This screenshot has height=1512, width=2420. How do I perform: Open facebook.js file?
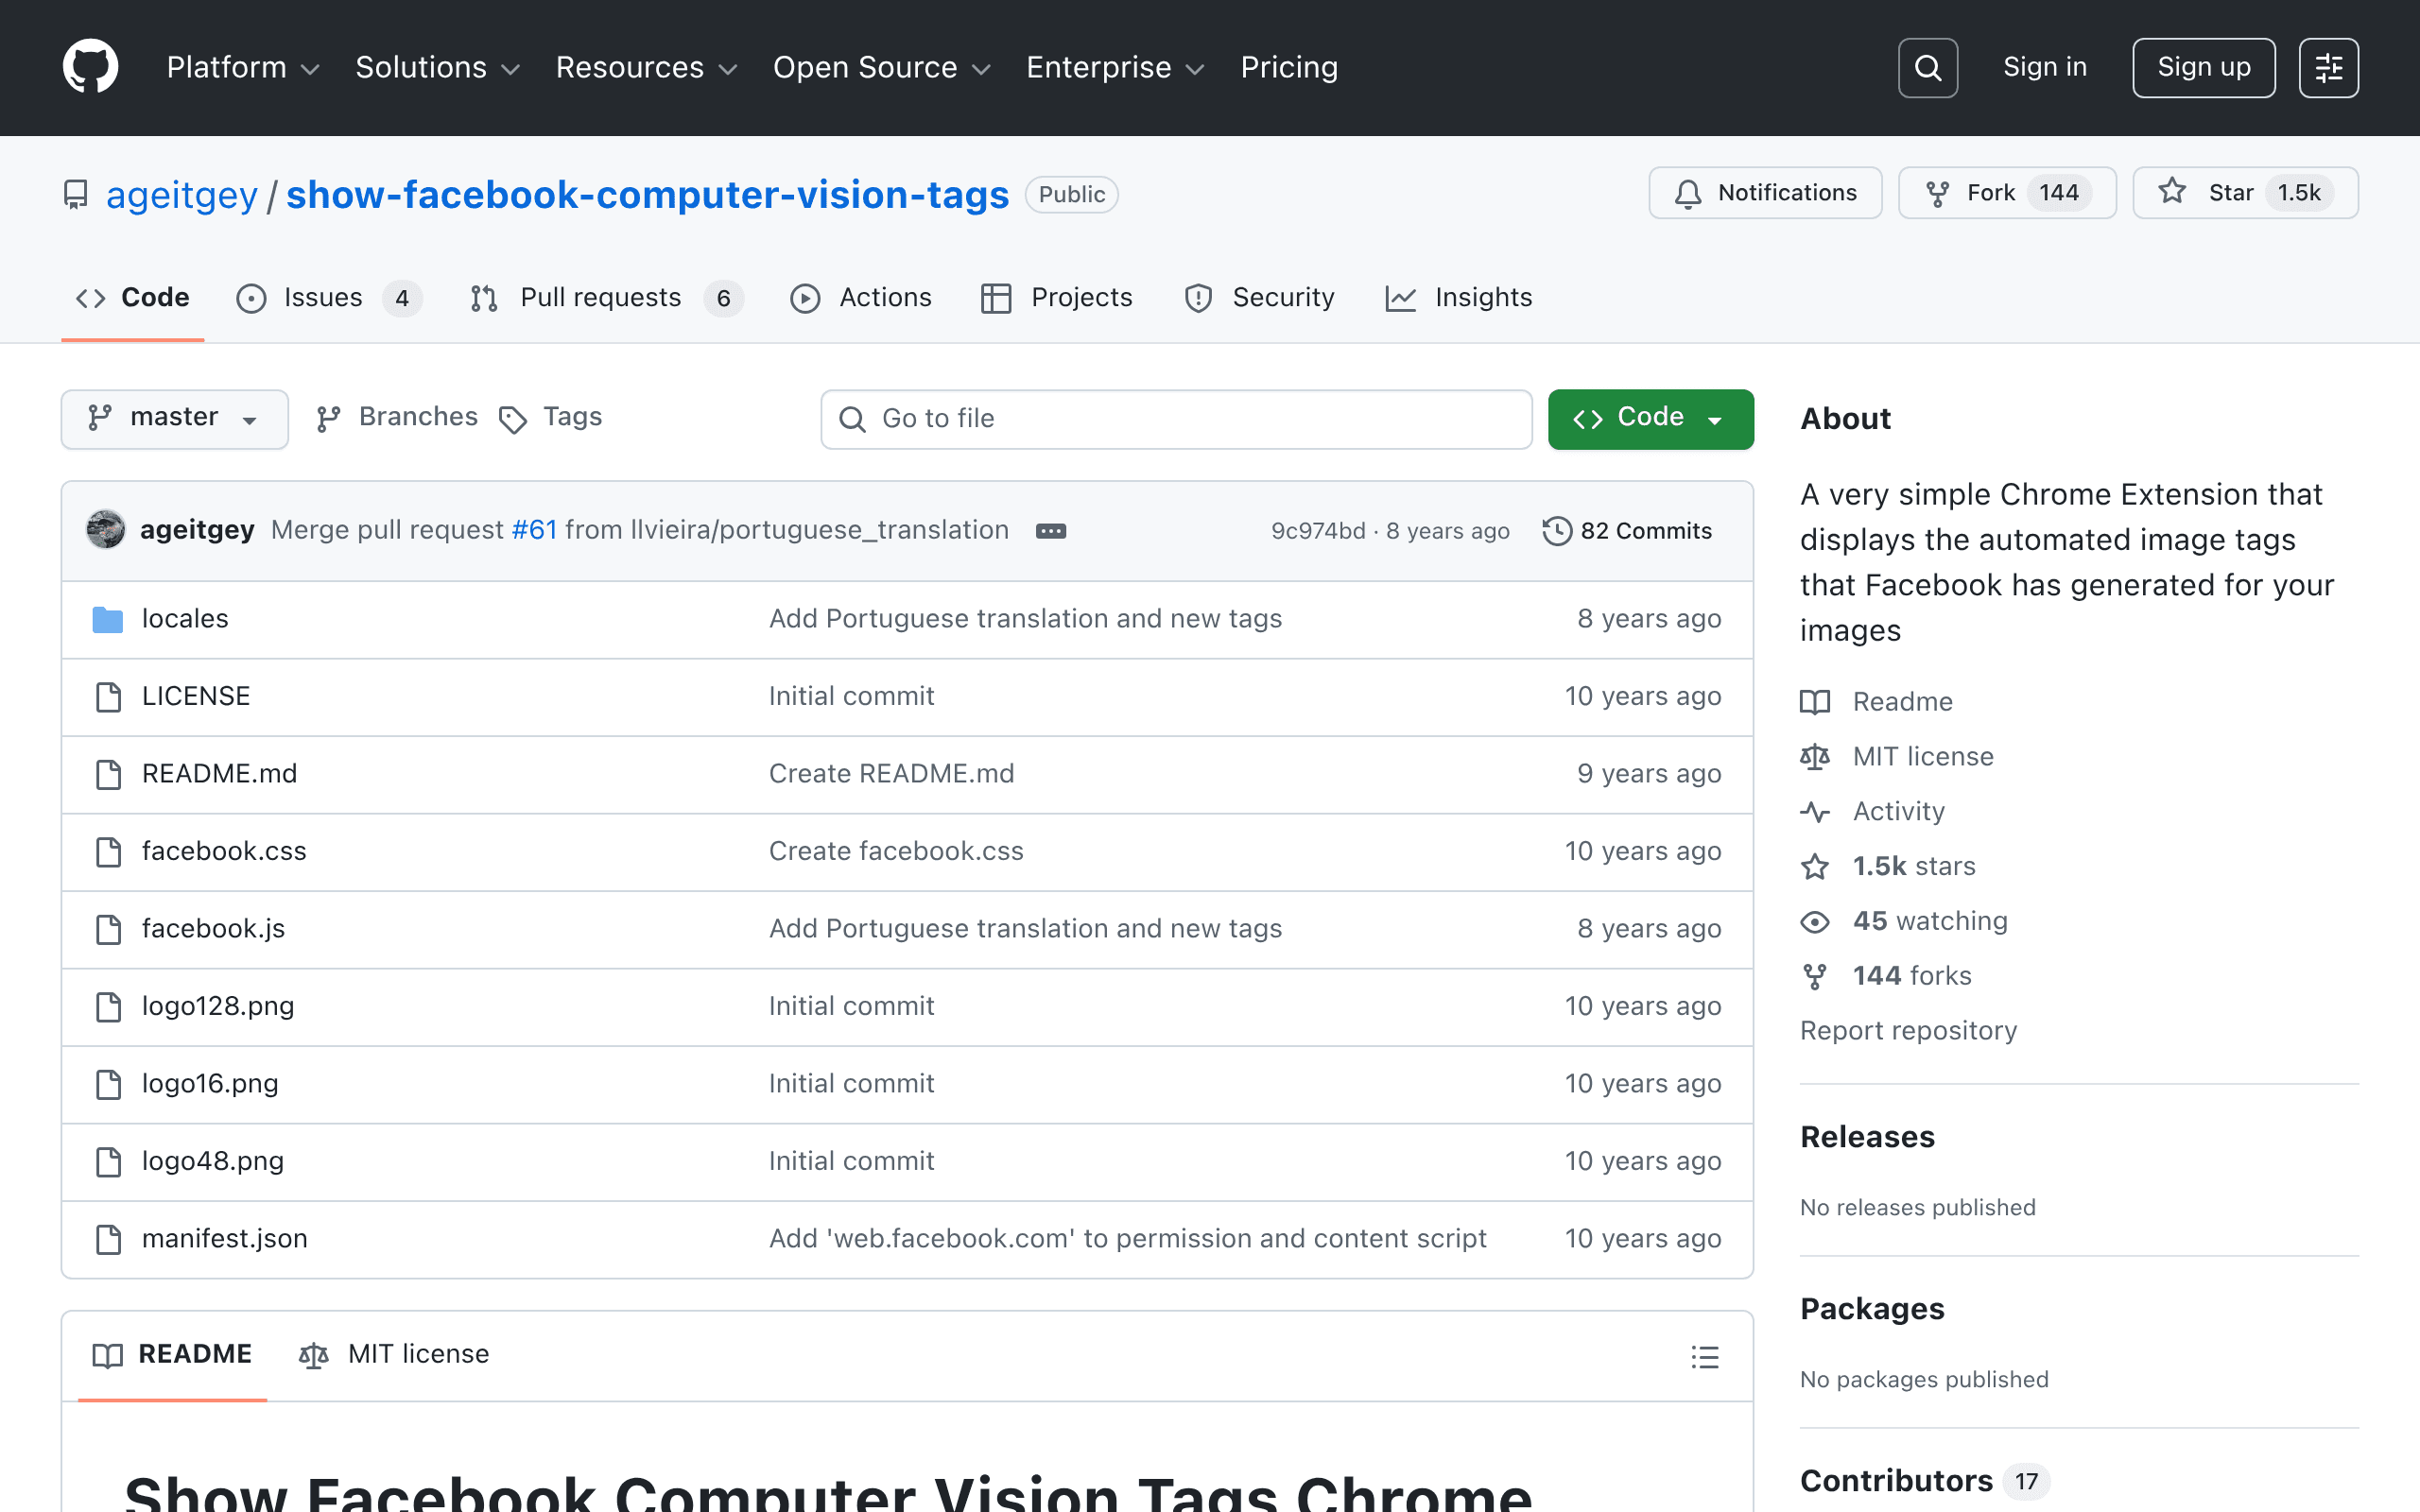pyautogui.click(x=213, y=929)
